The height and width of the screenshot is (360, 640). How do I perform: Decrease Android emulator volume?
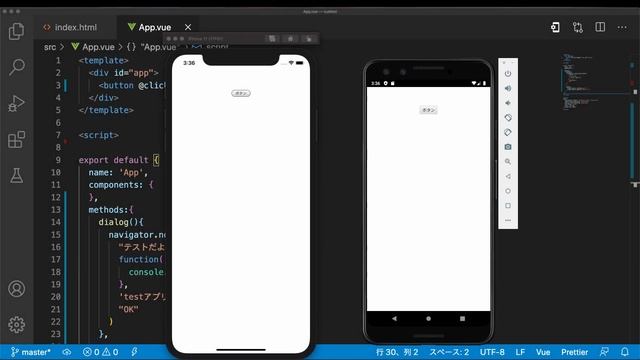click(x=508, y=103)
